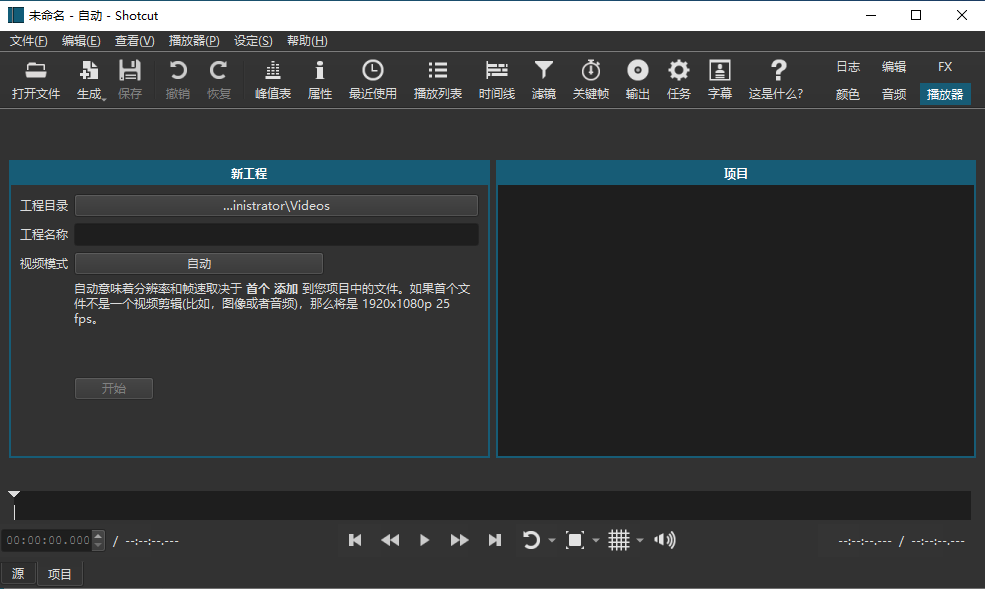985x589 pixels.
Task: Open the 编辑(E) menu
Action: coord(81,41)
